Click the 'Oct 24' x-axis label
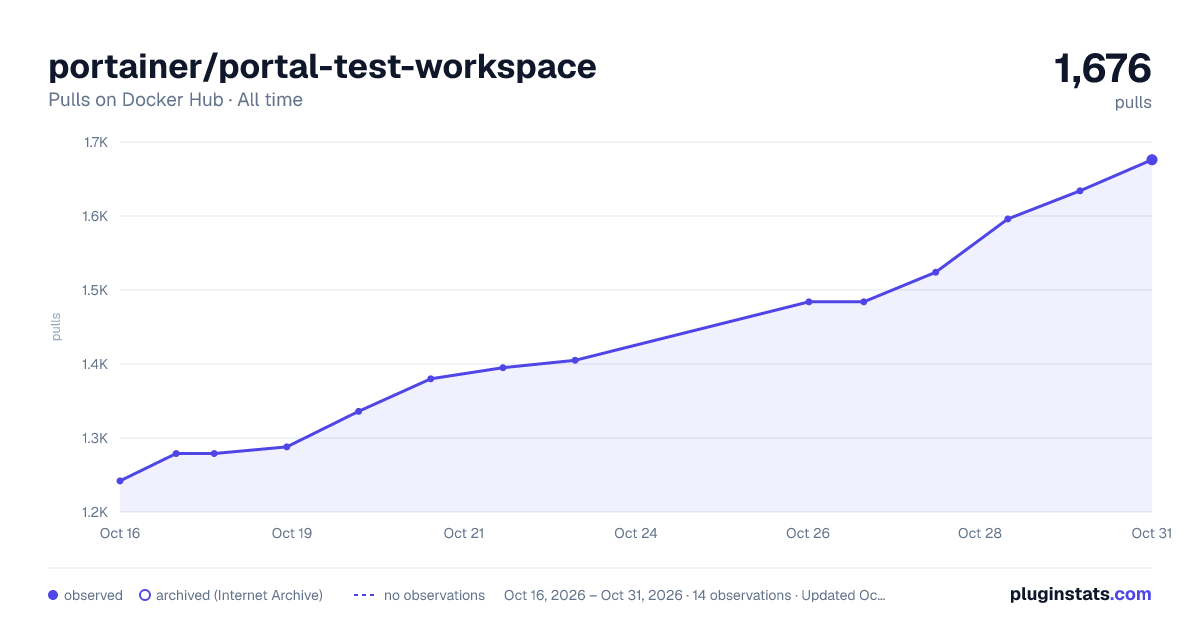Viewport: 1200px width, 630px height. 636,533
